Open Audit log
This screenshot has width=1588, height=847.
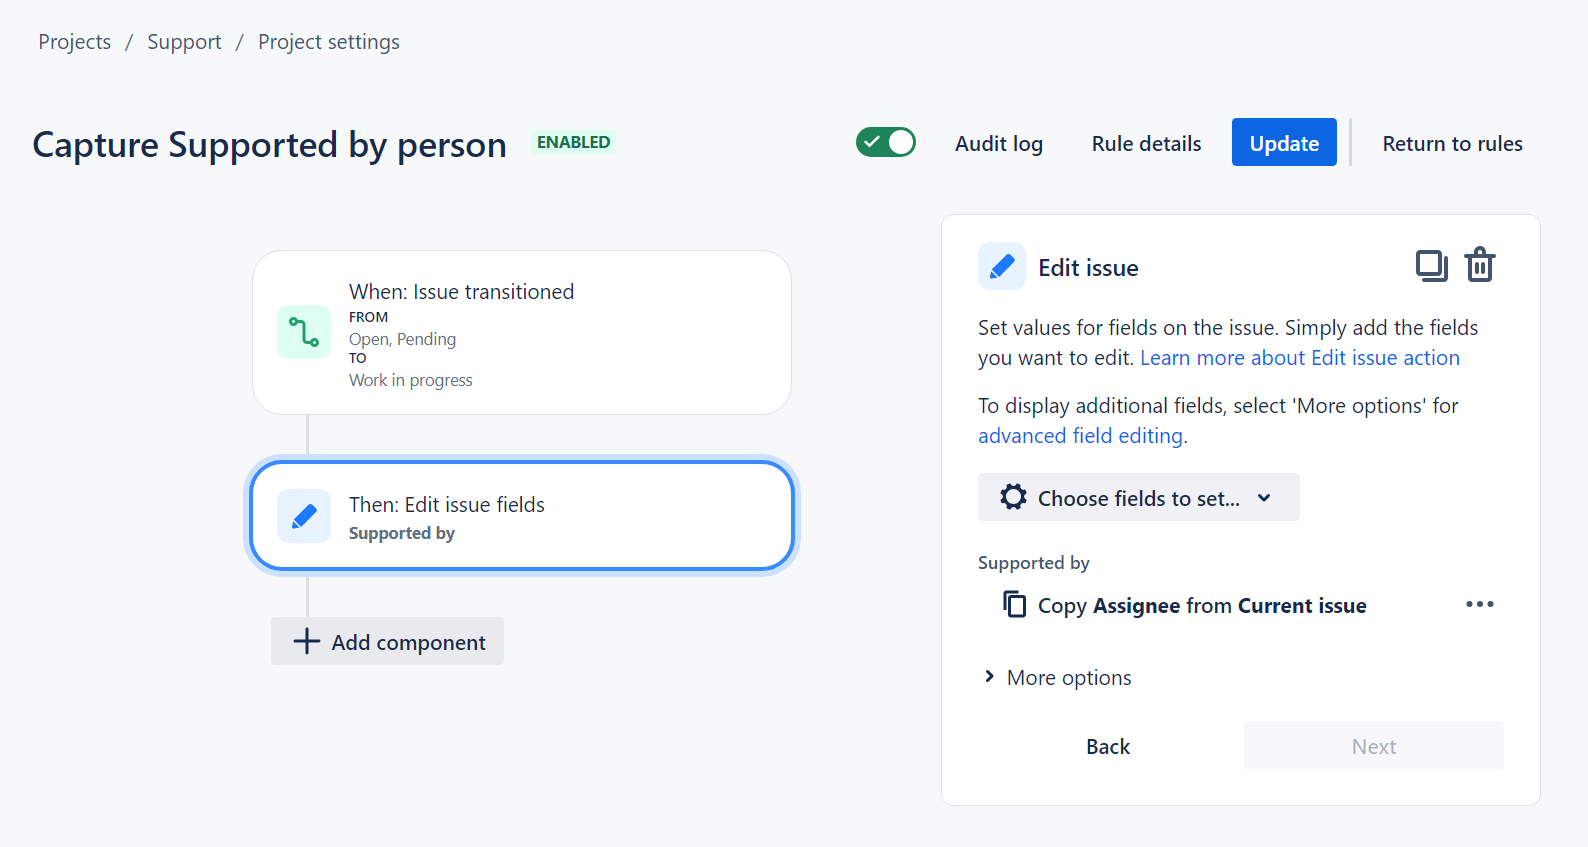click(x=998, y=144)
